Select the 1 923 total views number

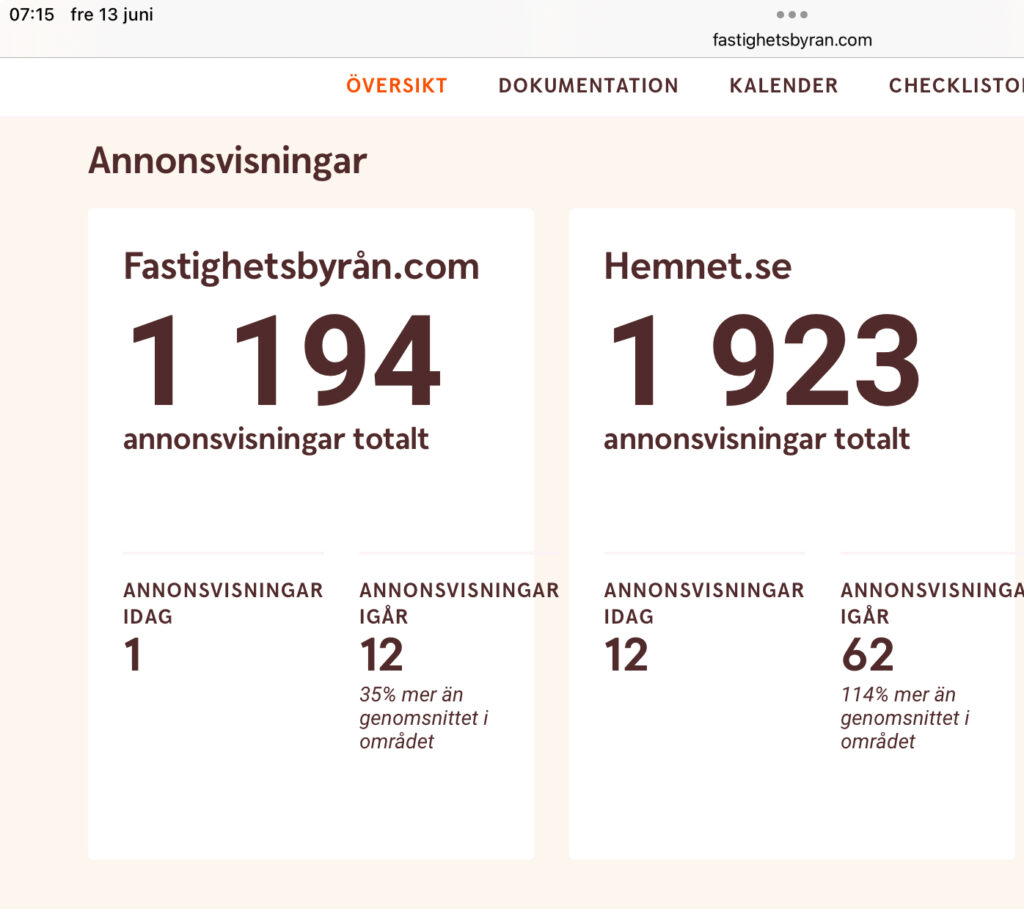click(764, 360)
